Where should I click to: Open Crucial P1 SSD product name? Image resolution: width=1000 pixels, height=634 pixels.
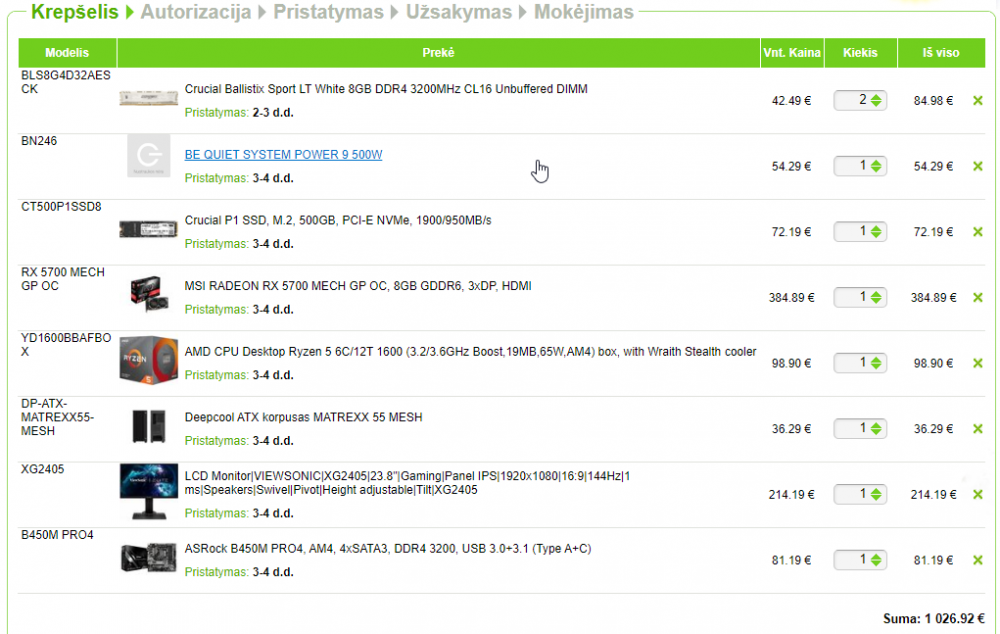[338, 221]
